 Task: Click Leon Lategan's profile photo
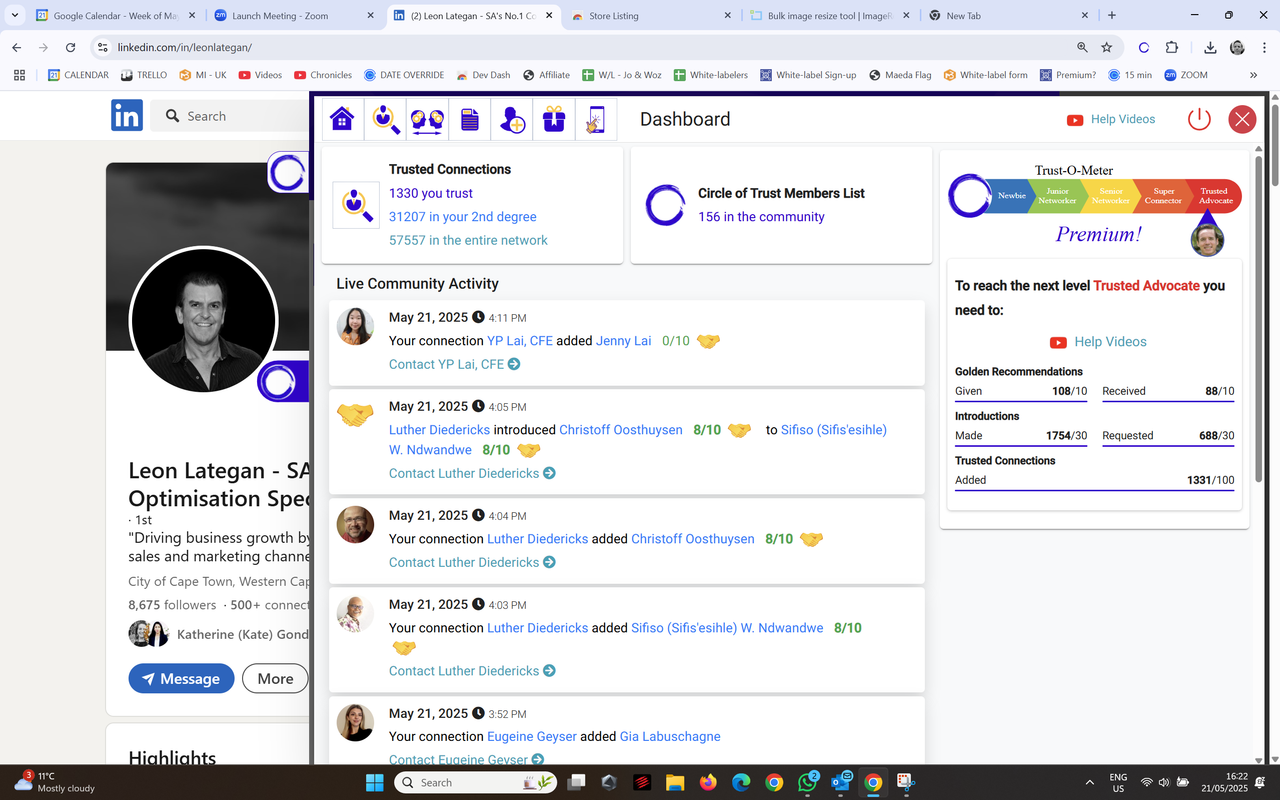tap(204, 320)
